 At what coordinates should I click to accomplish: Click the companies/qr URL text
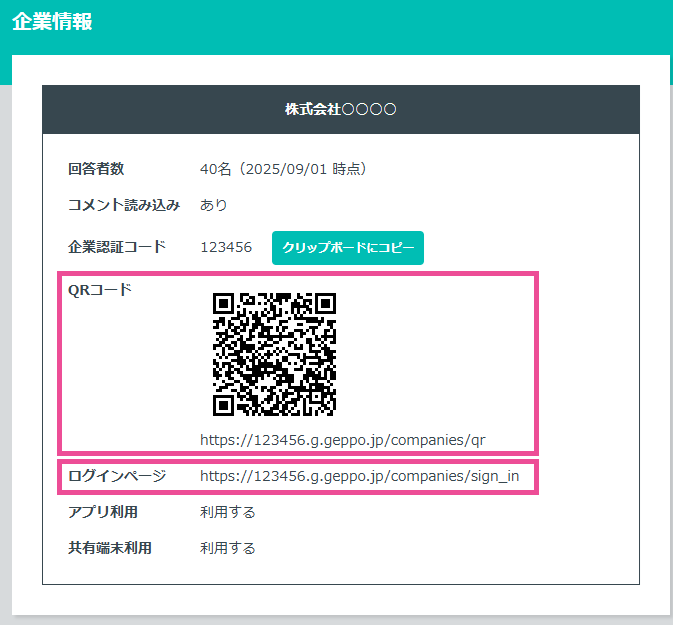pyautogui.click(x=343, y=440)
